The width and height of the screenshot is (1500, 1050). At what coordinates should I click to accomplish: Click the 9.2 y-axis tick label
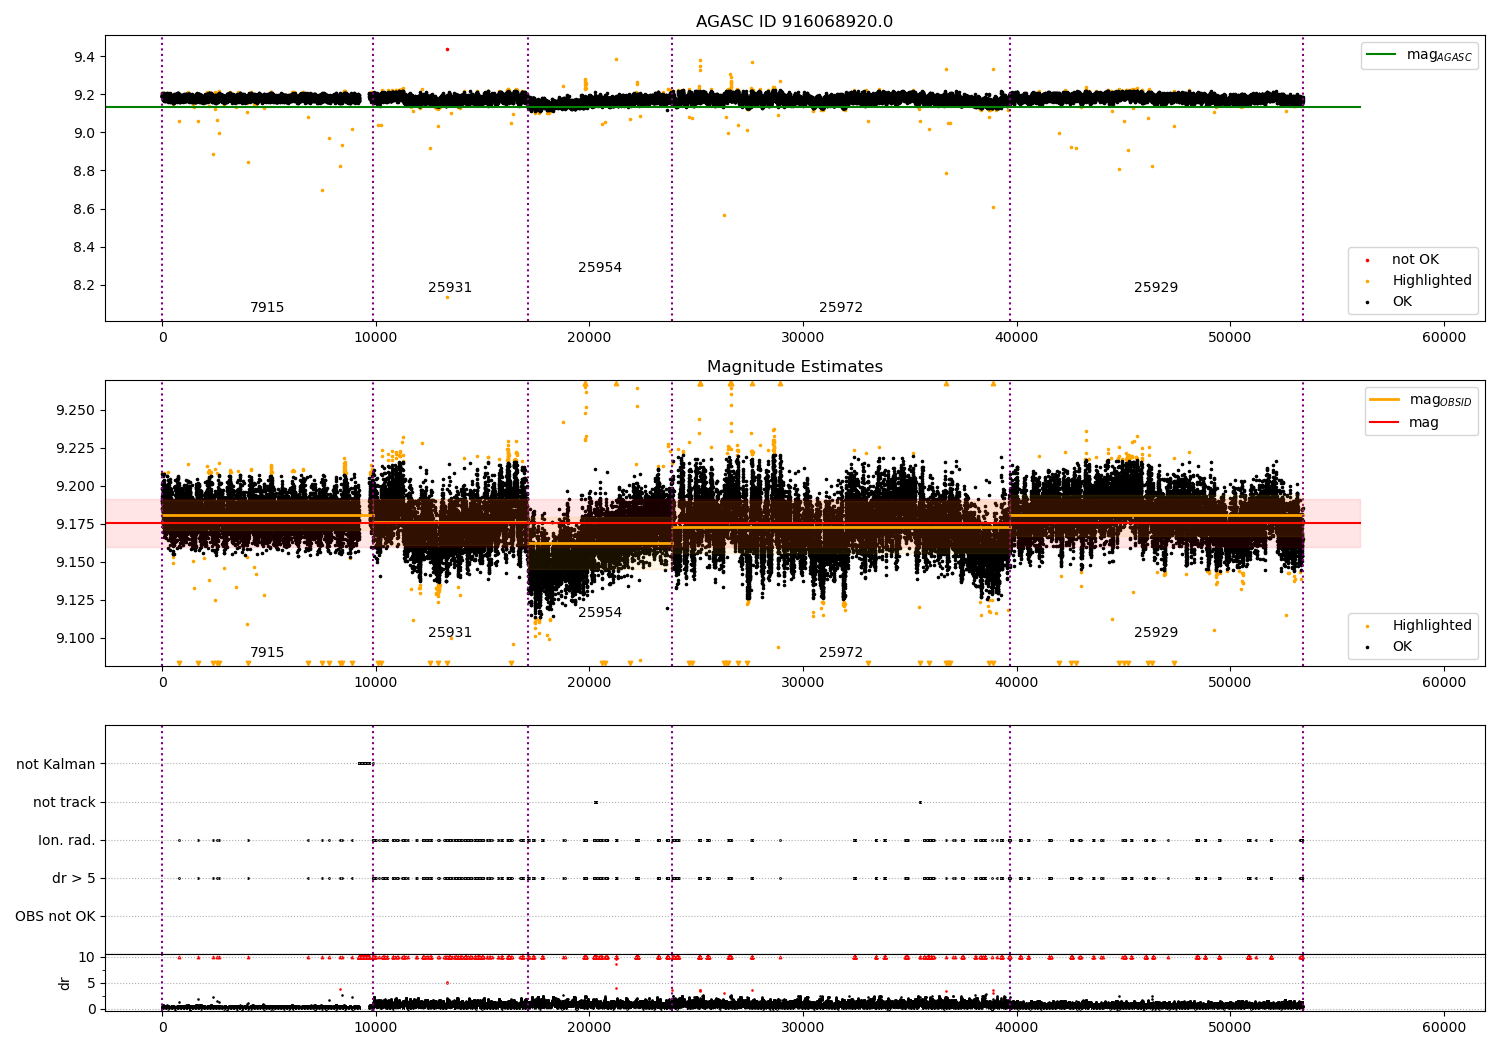(84, 95)
